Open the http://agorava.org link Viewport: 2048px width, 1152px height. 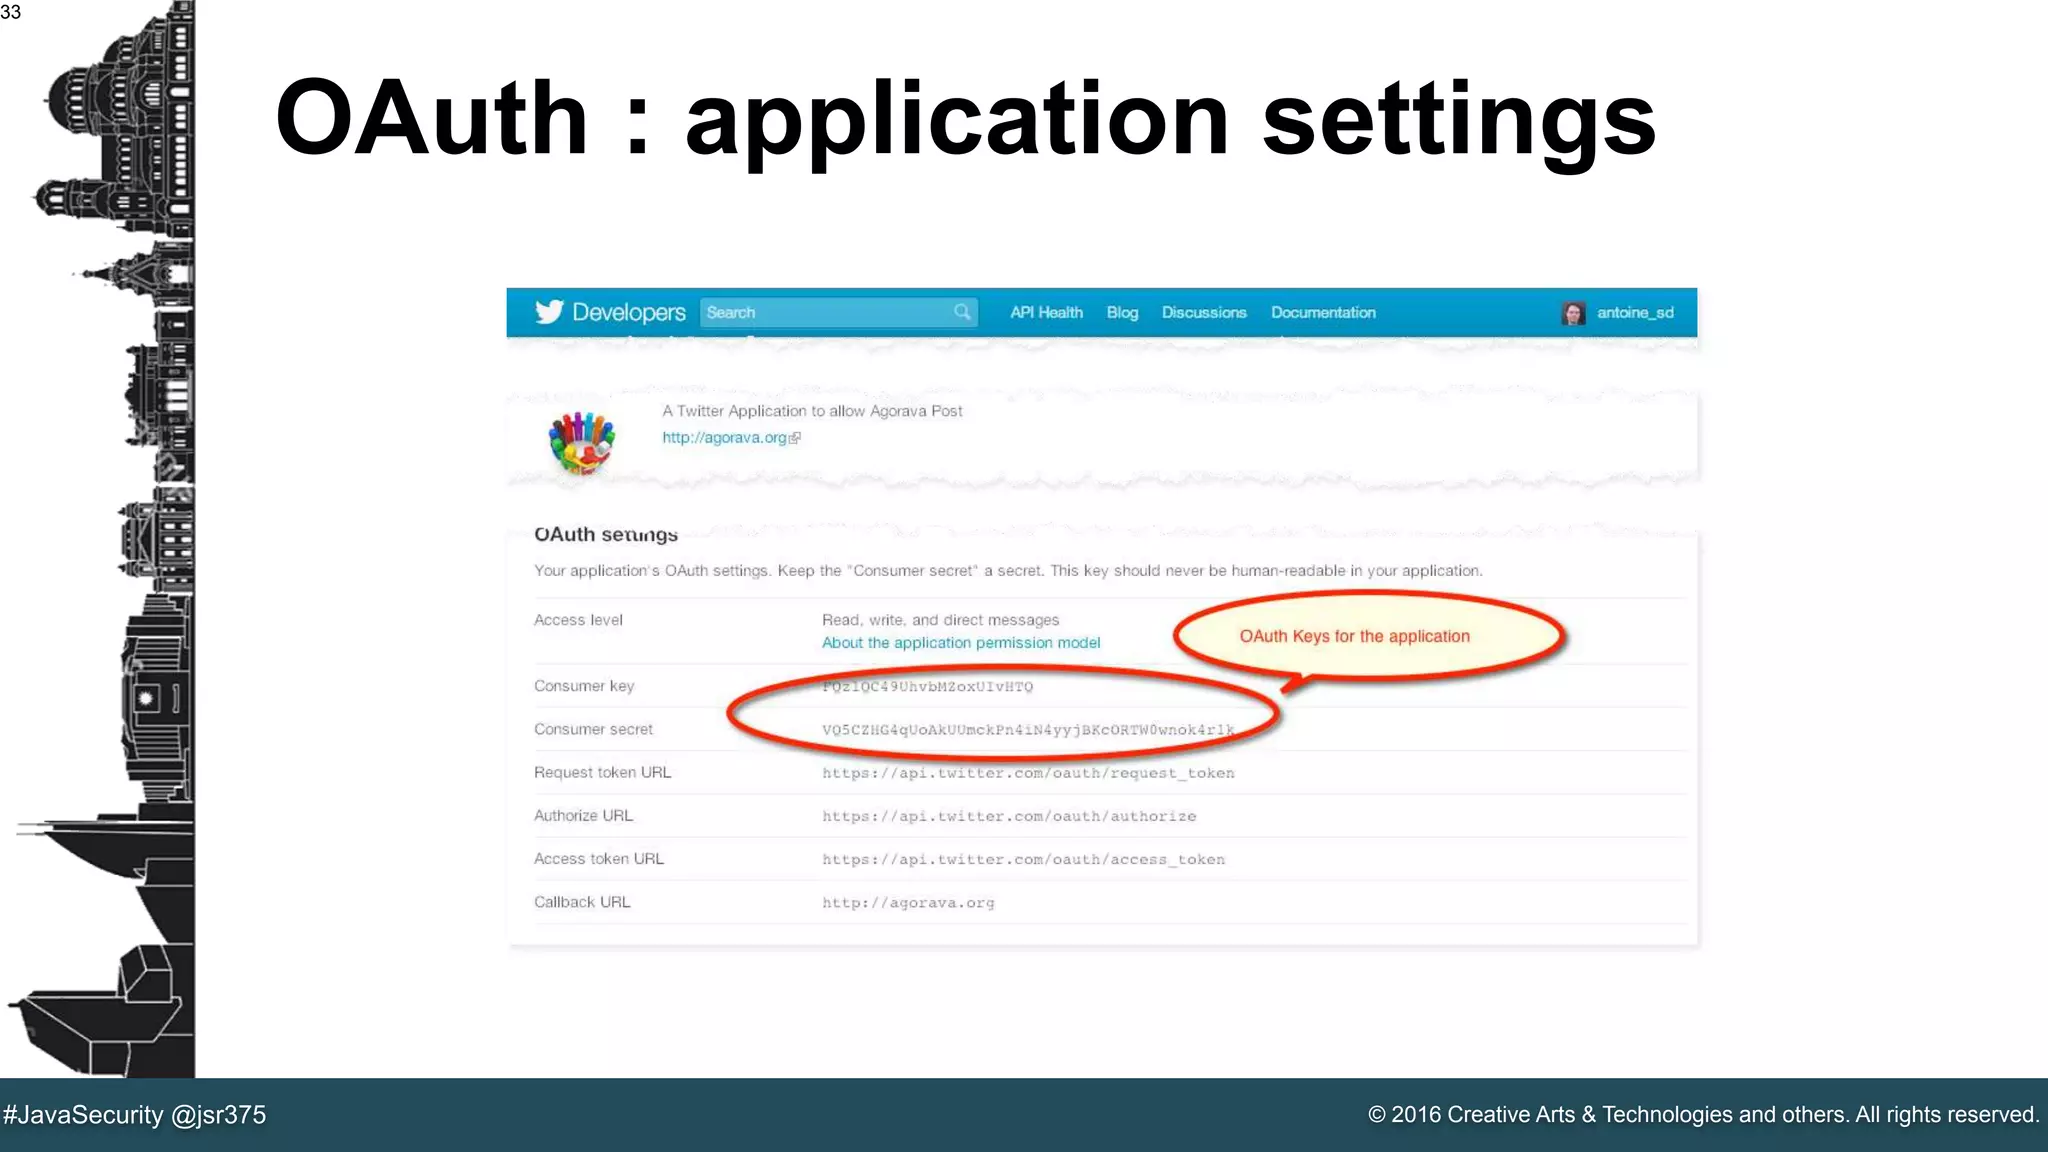point(724,438)
